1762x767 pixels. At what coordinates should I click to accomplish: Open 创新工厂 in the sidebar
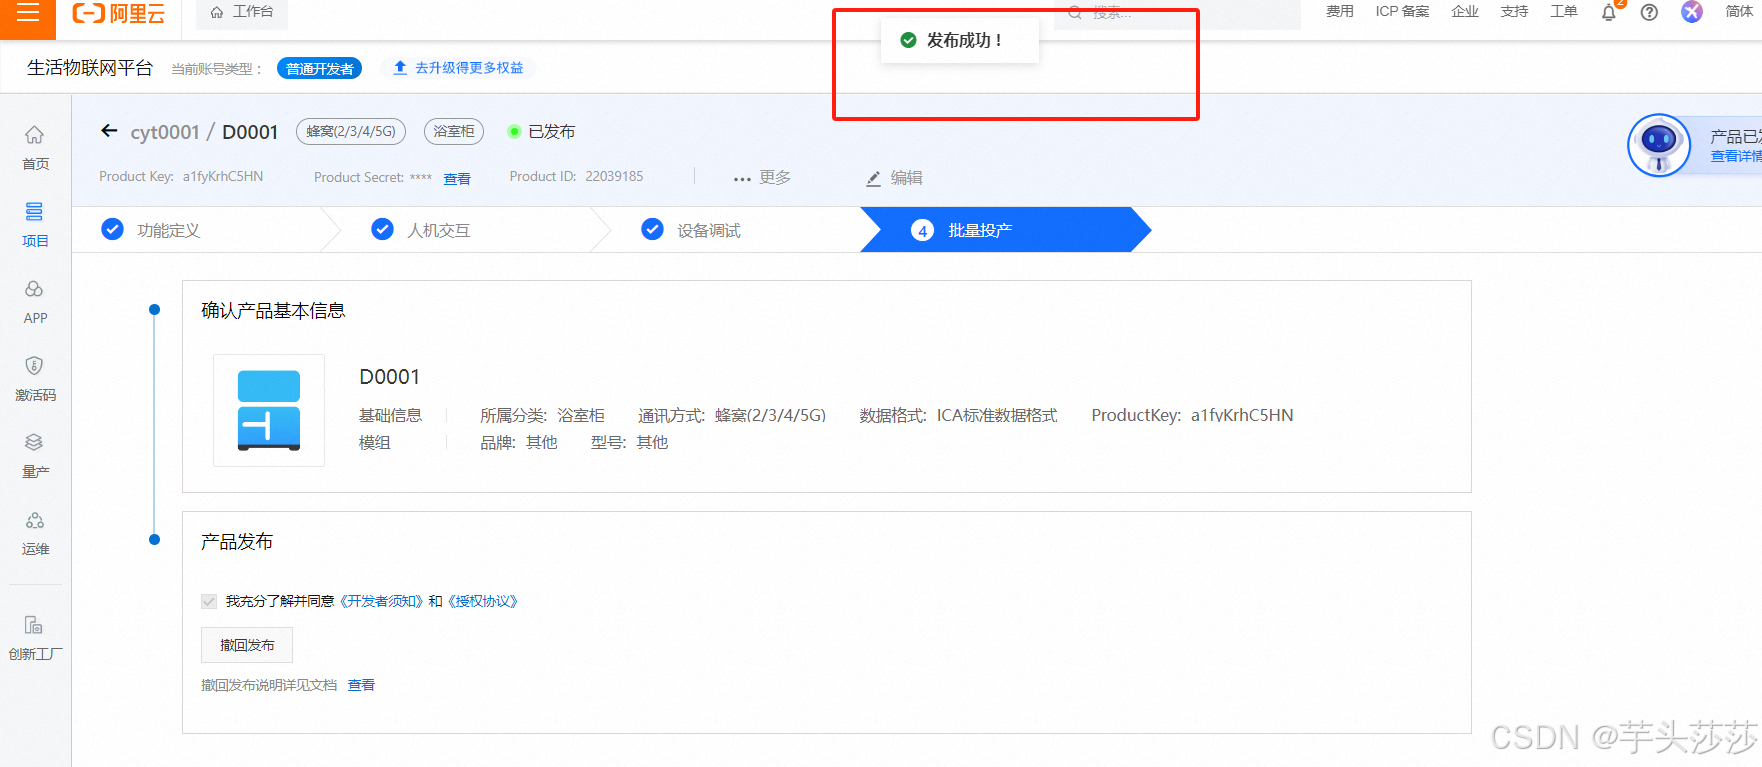pyautogui.click(x=35, y=638)
